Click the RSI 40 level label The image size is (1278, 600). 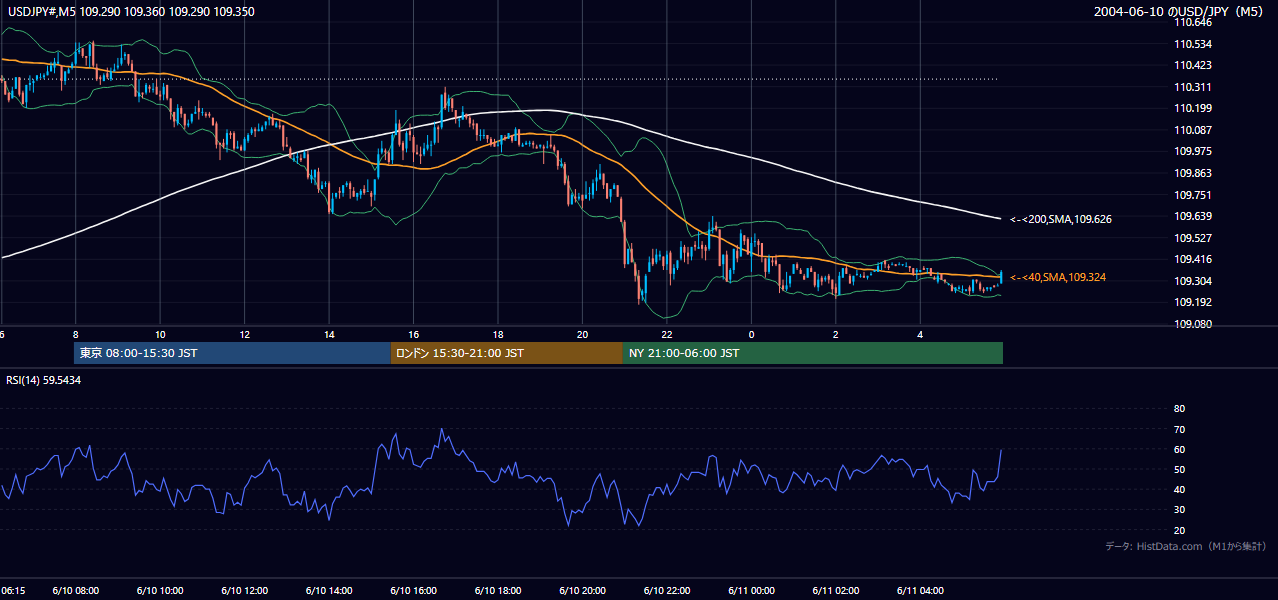[1179, 489]
